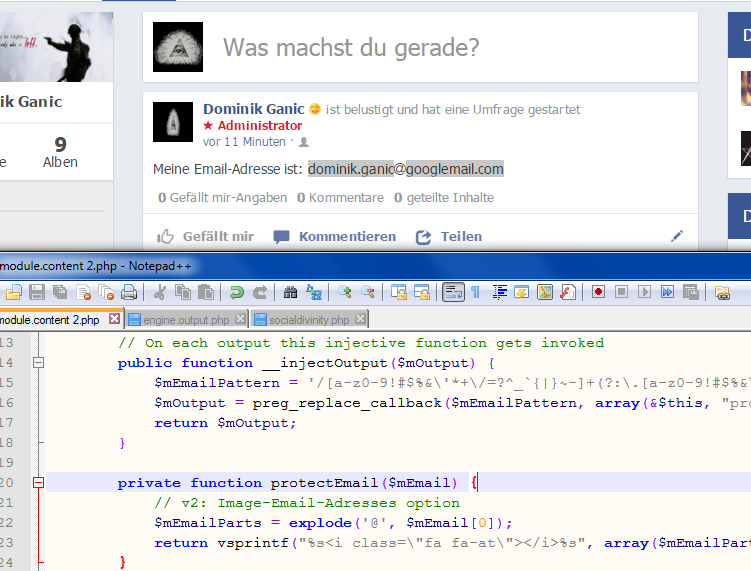Click the highlighted dominik.ganic@googlemail.com address
The height and width of the screenshot is (571, 751).
(406, 169)
